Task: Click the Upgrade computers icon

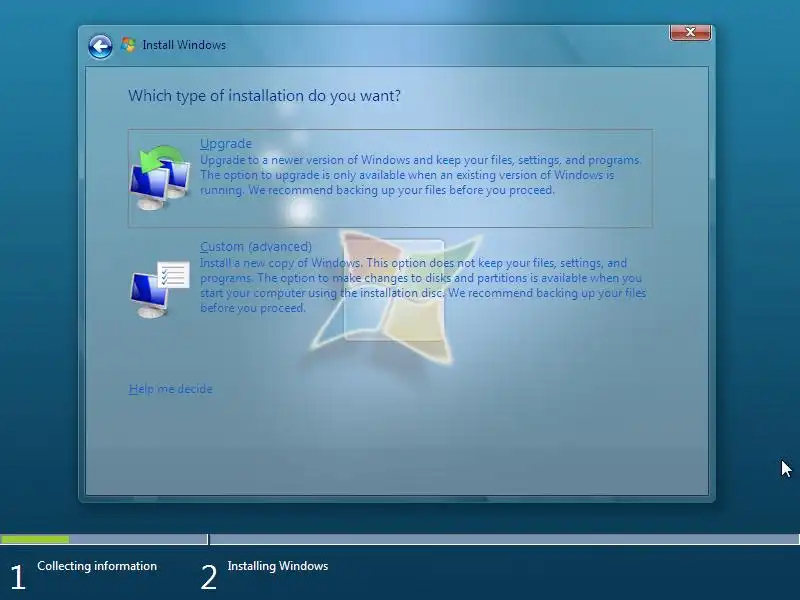Action: point(160,177)
